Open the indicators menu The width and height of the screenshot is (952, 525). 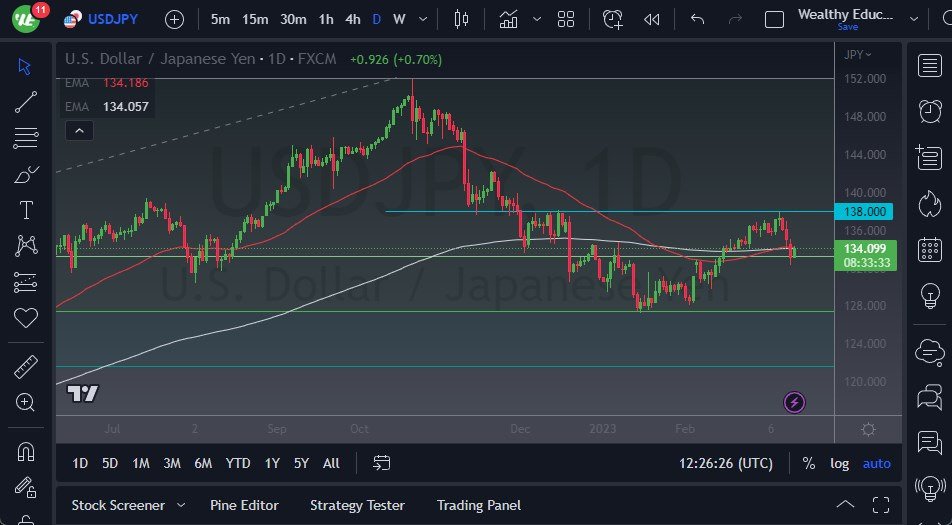[x=509, y=19]
